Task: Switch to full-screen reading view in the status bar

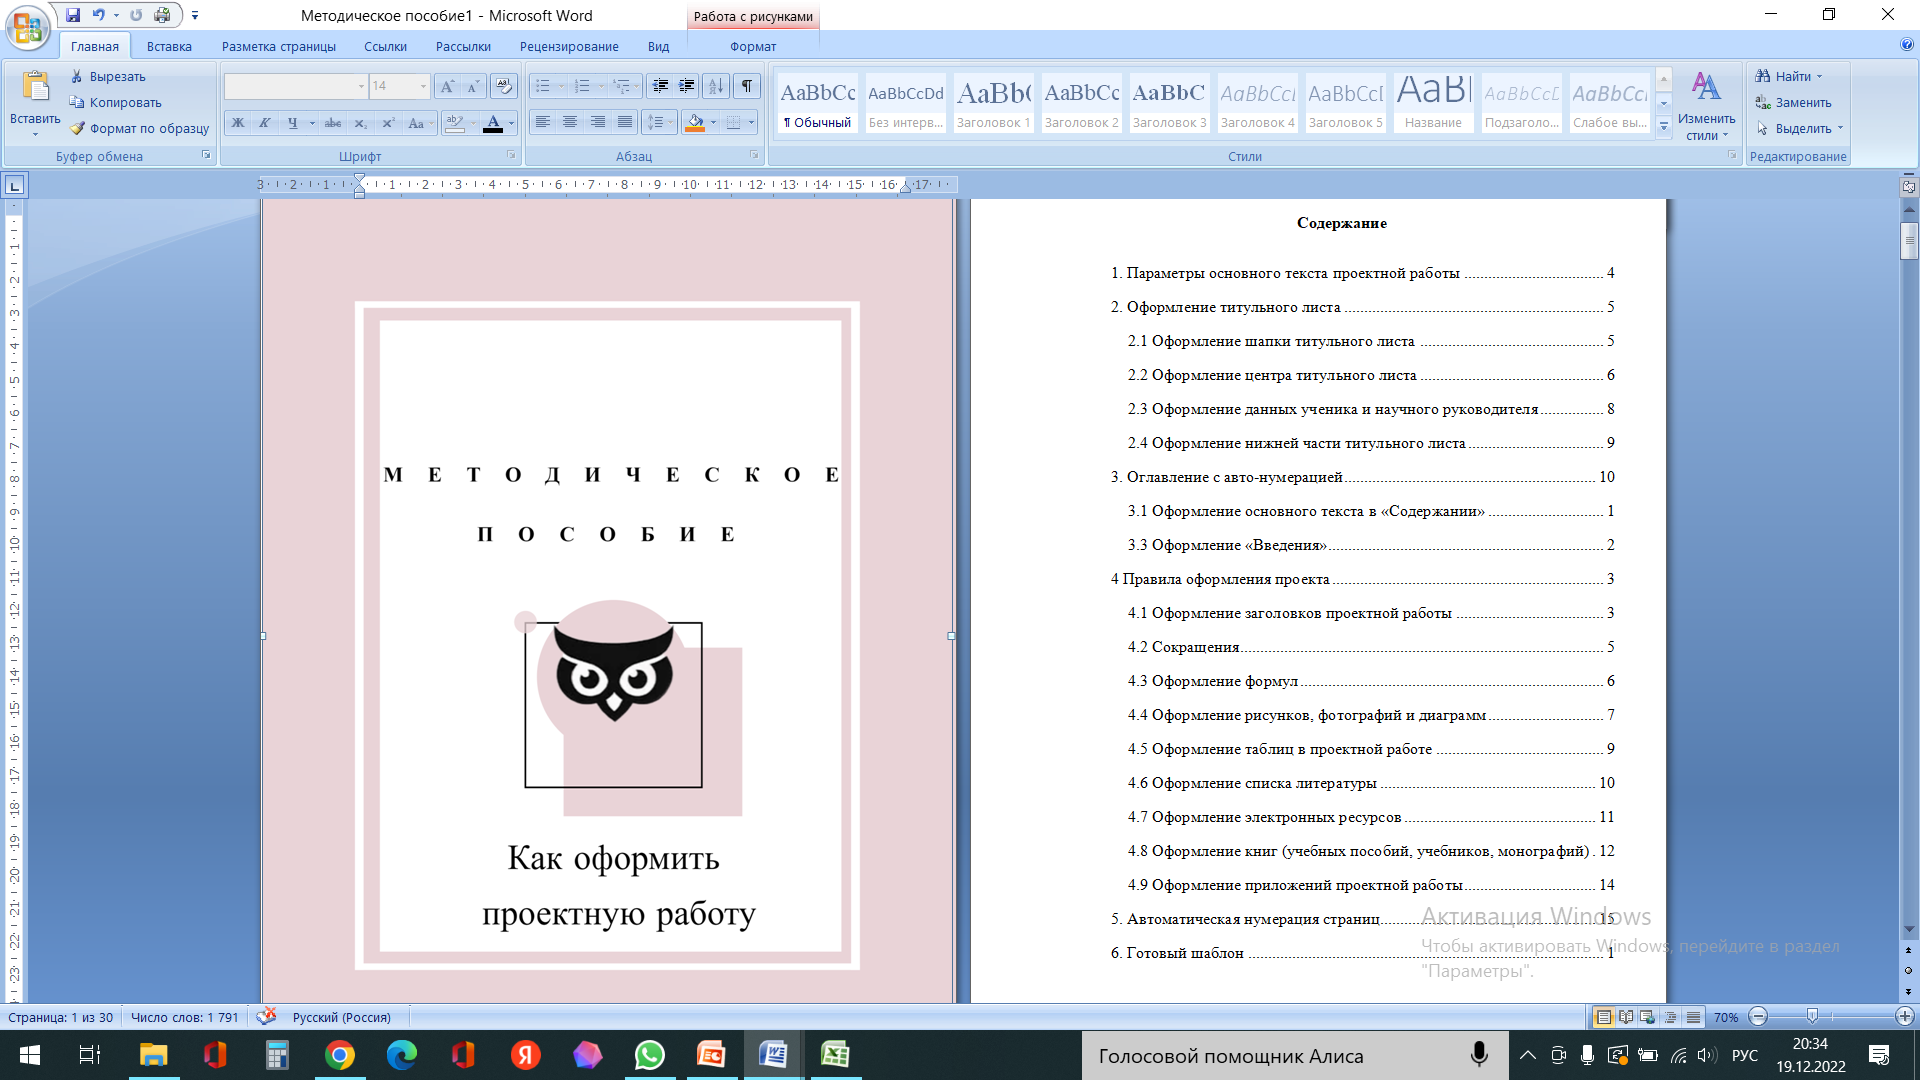Action: (x=1626, y=1017)
